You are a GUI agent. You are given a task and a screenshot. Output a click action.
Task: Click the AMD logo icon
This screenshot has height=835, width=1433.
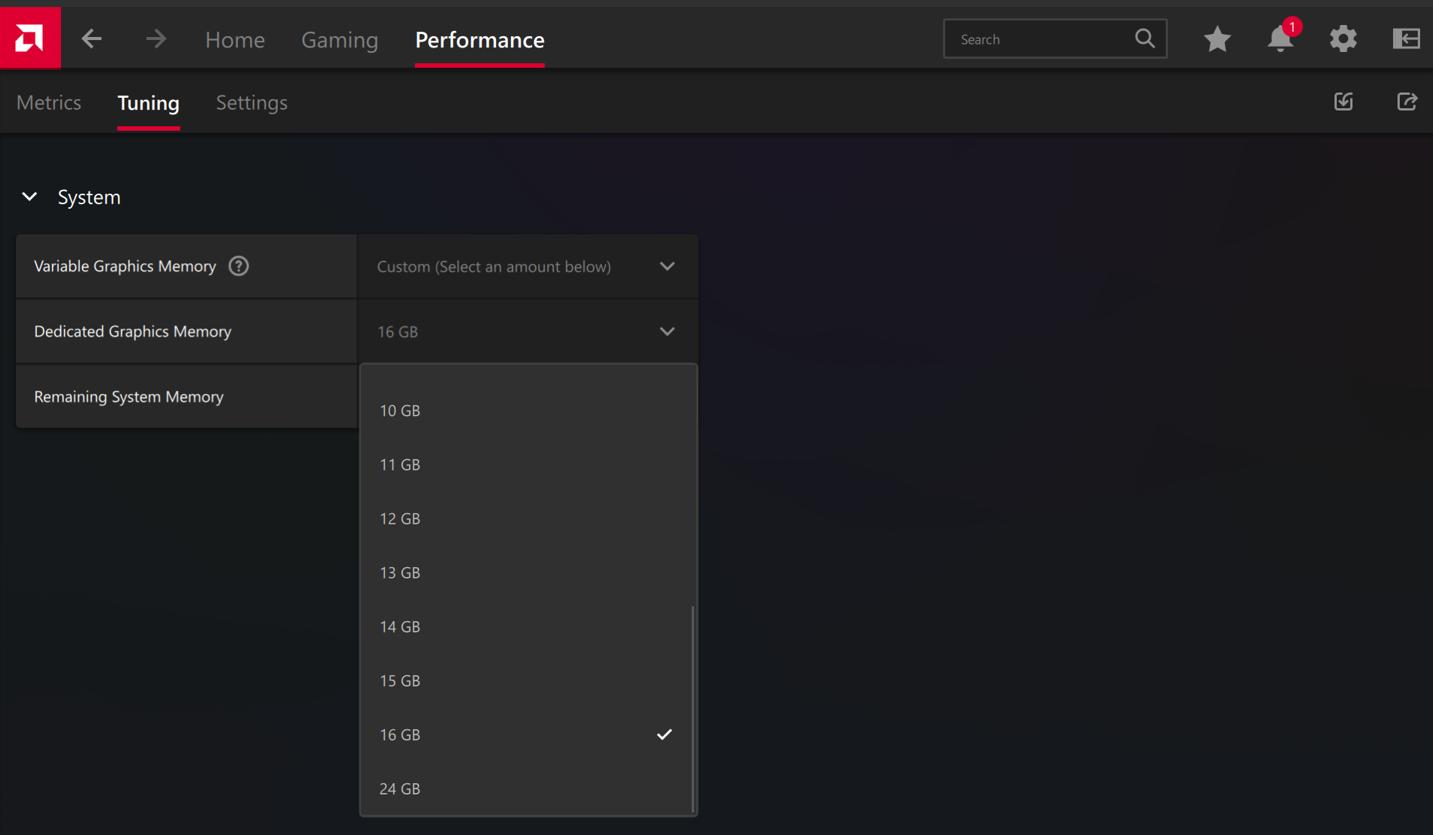(x=30, y=38)
